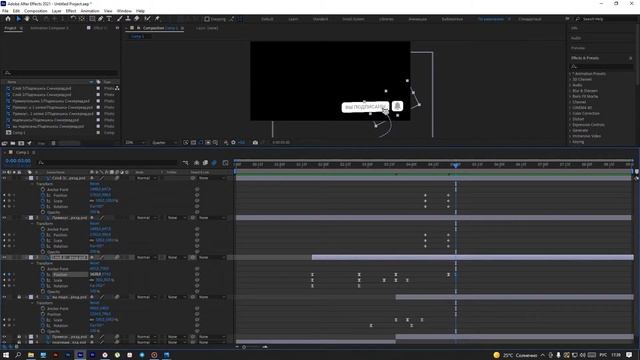Viewport: 640px width, 360px height.
Task: Open the Window menu
Action: 124,11
